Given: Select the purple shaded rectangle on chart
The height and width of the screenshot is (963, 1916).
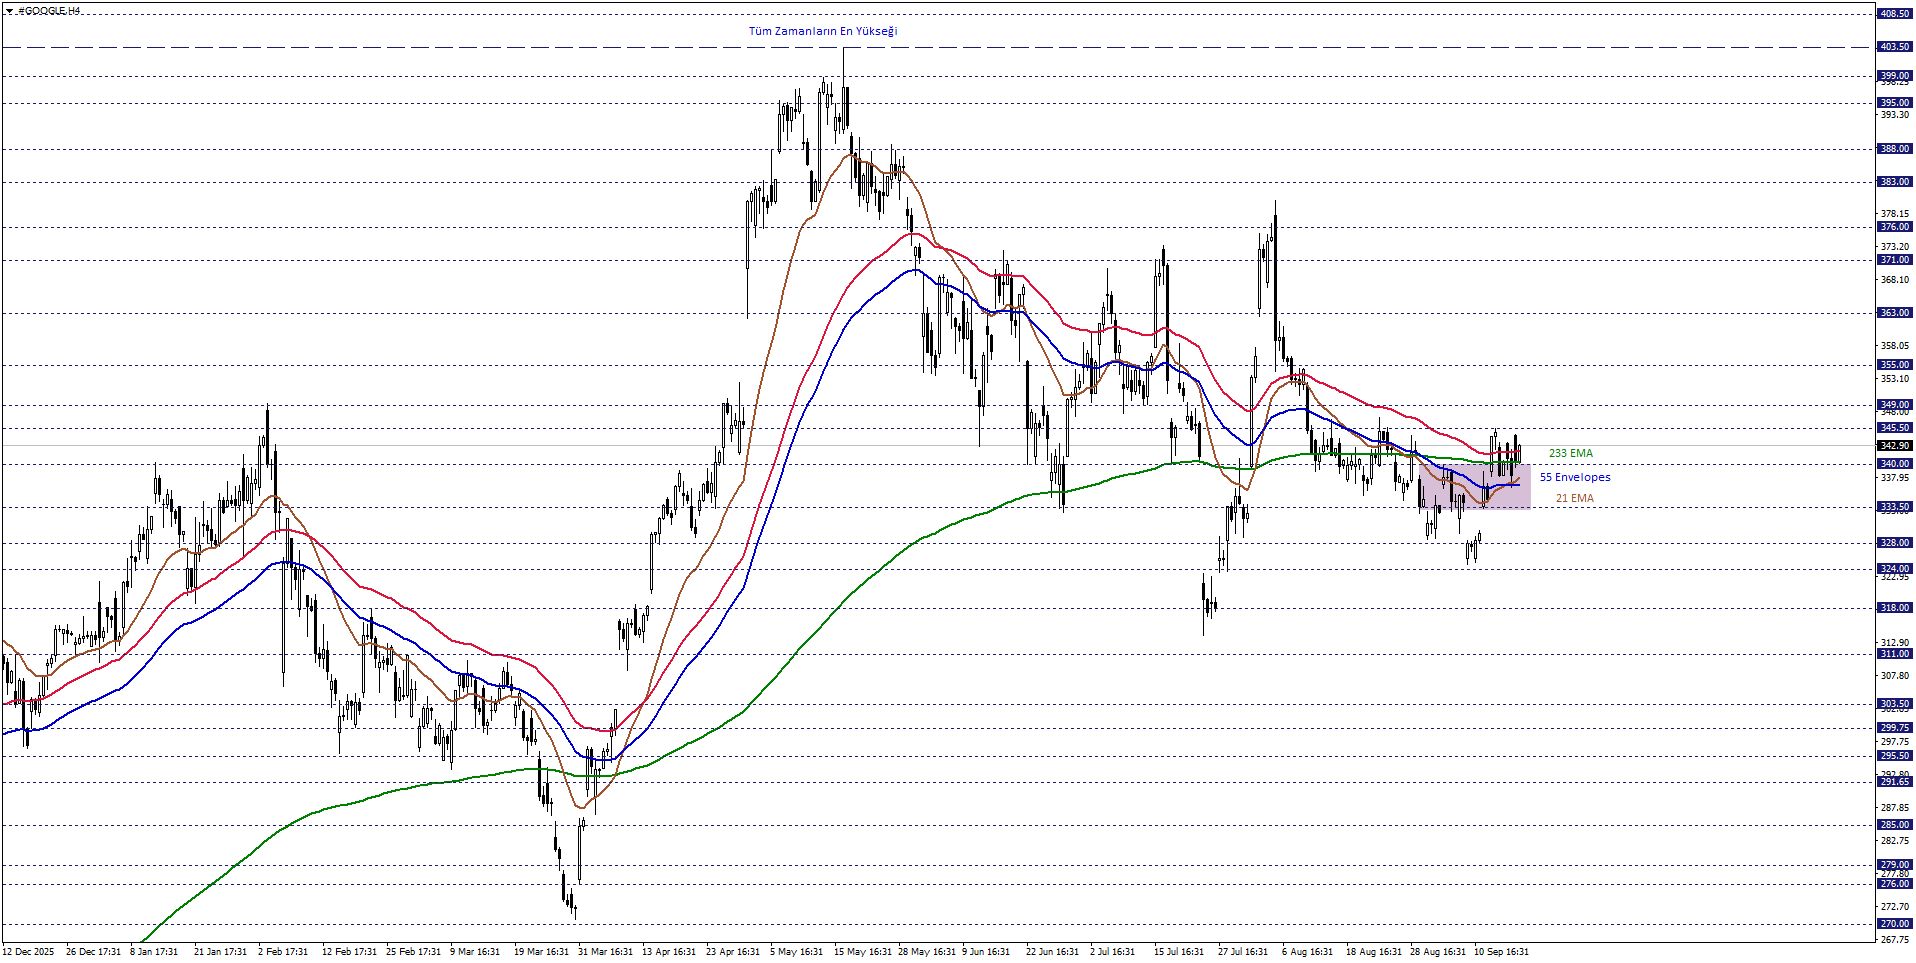Looking at the screenshot, I should tap(1474, 486).
